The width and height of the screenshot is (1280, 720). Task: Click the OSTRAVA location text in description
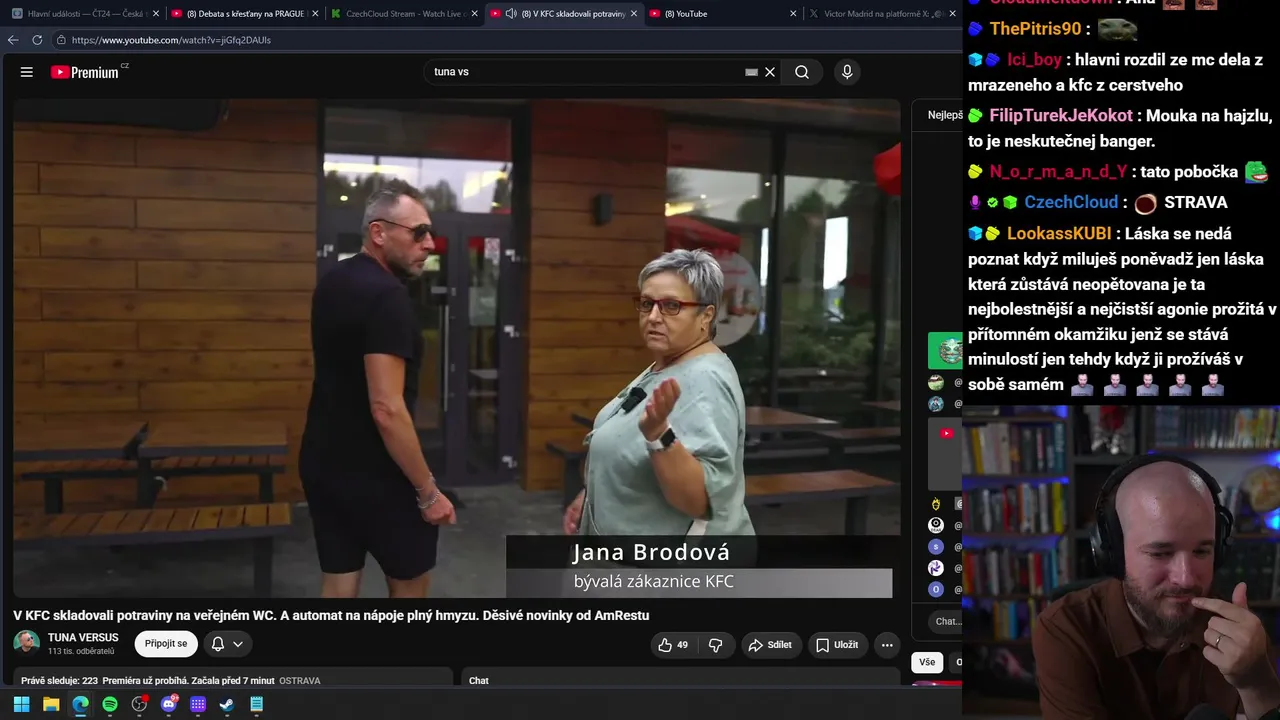(300, 681)
